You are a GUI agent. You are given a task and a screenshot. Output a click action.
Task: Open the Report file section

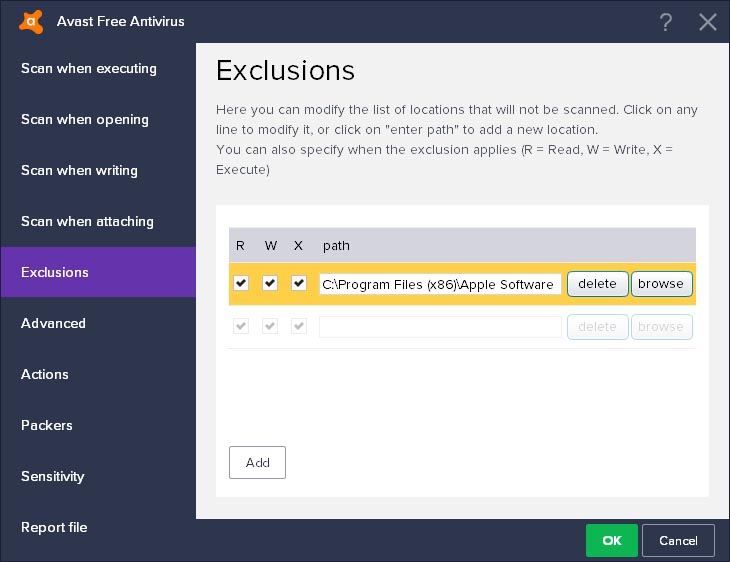pos(54,527)
